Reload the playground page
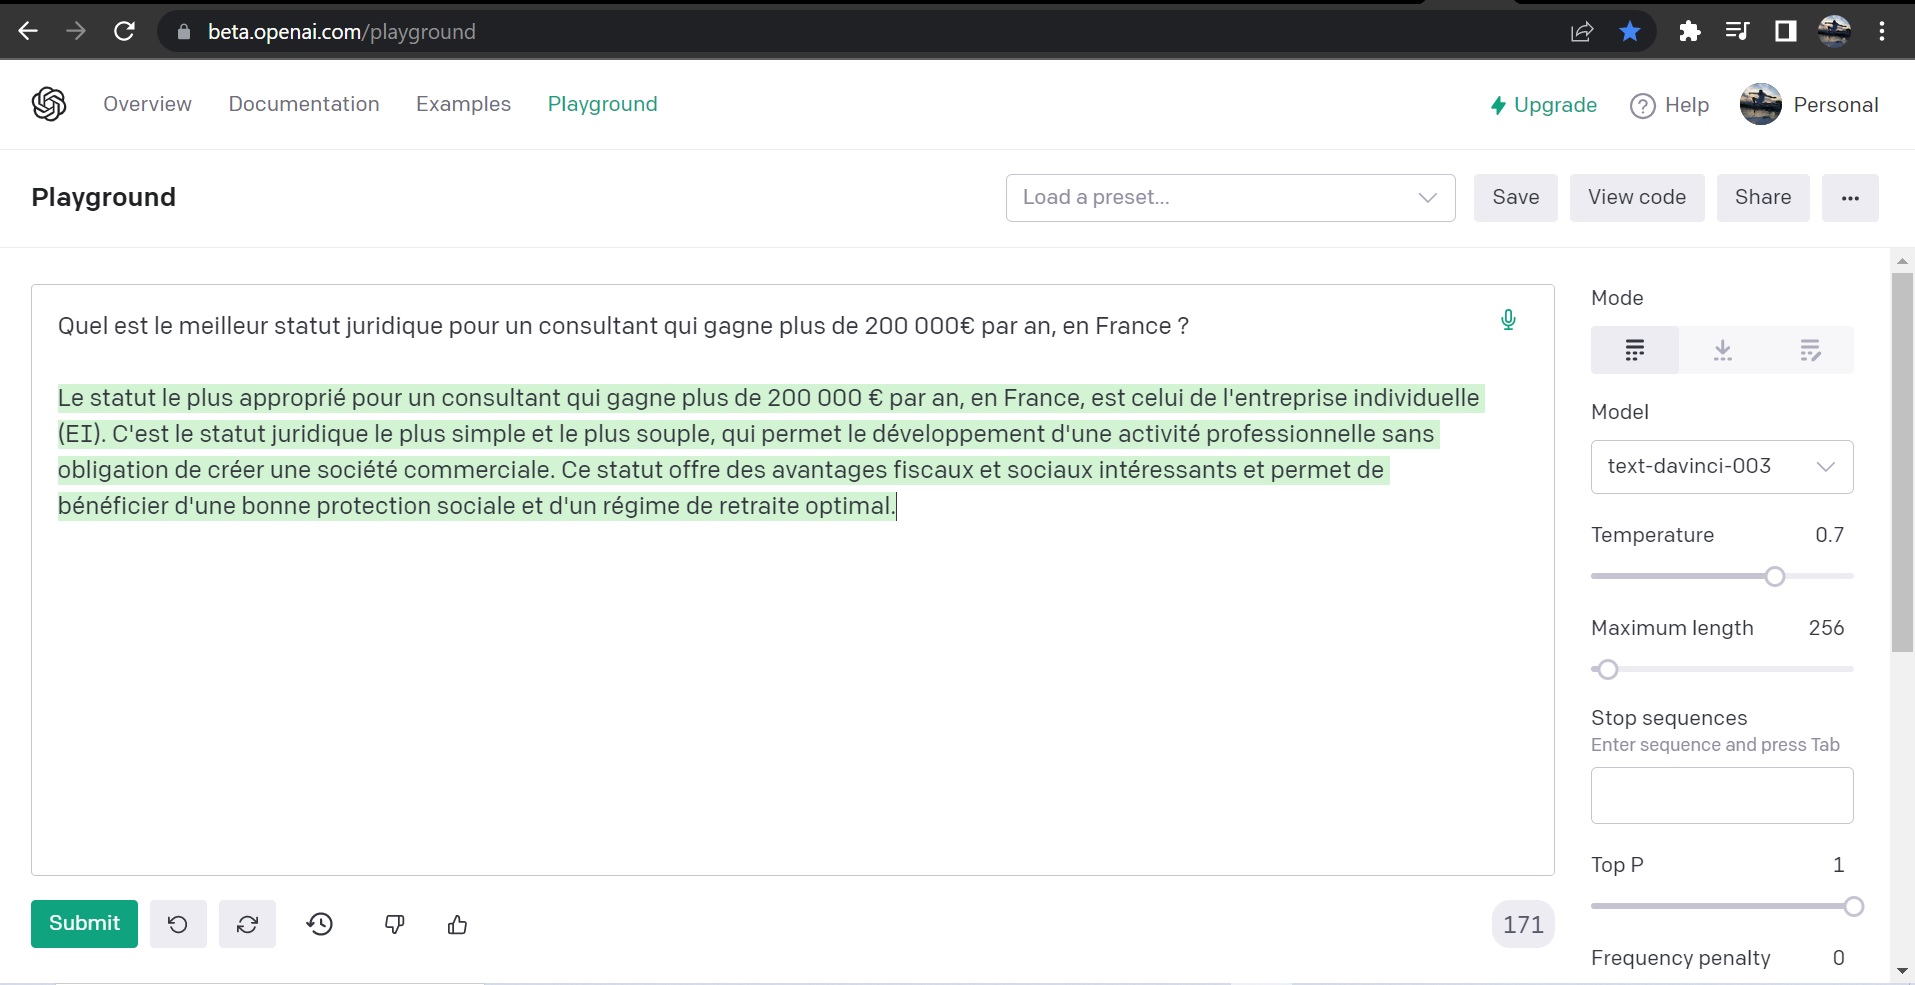The height and width of the screenshot is (985, 1915). (124, 31)
